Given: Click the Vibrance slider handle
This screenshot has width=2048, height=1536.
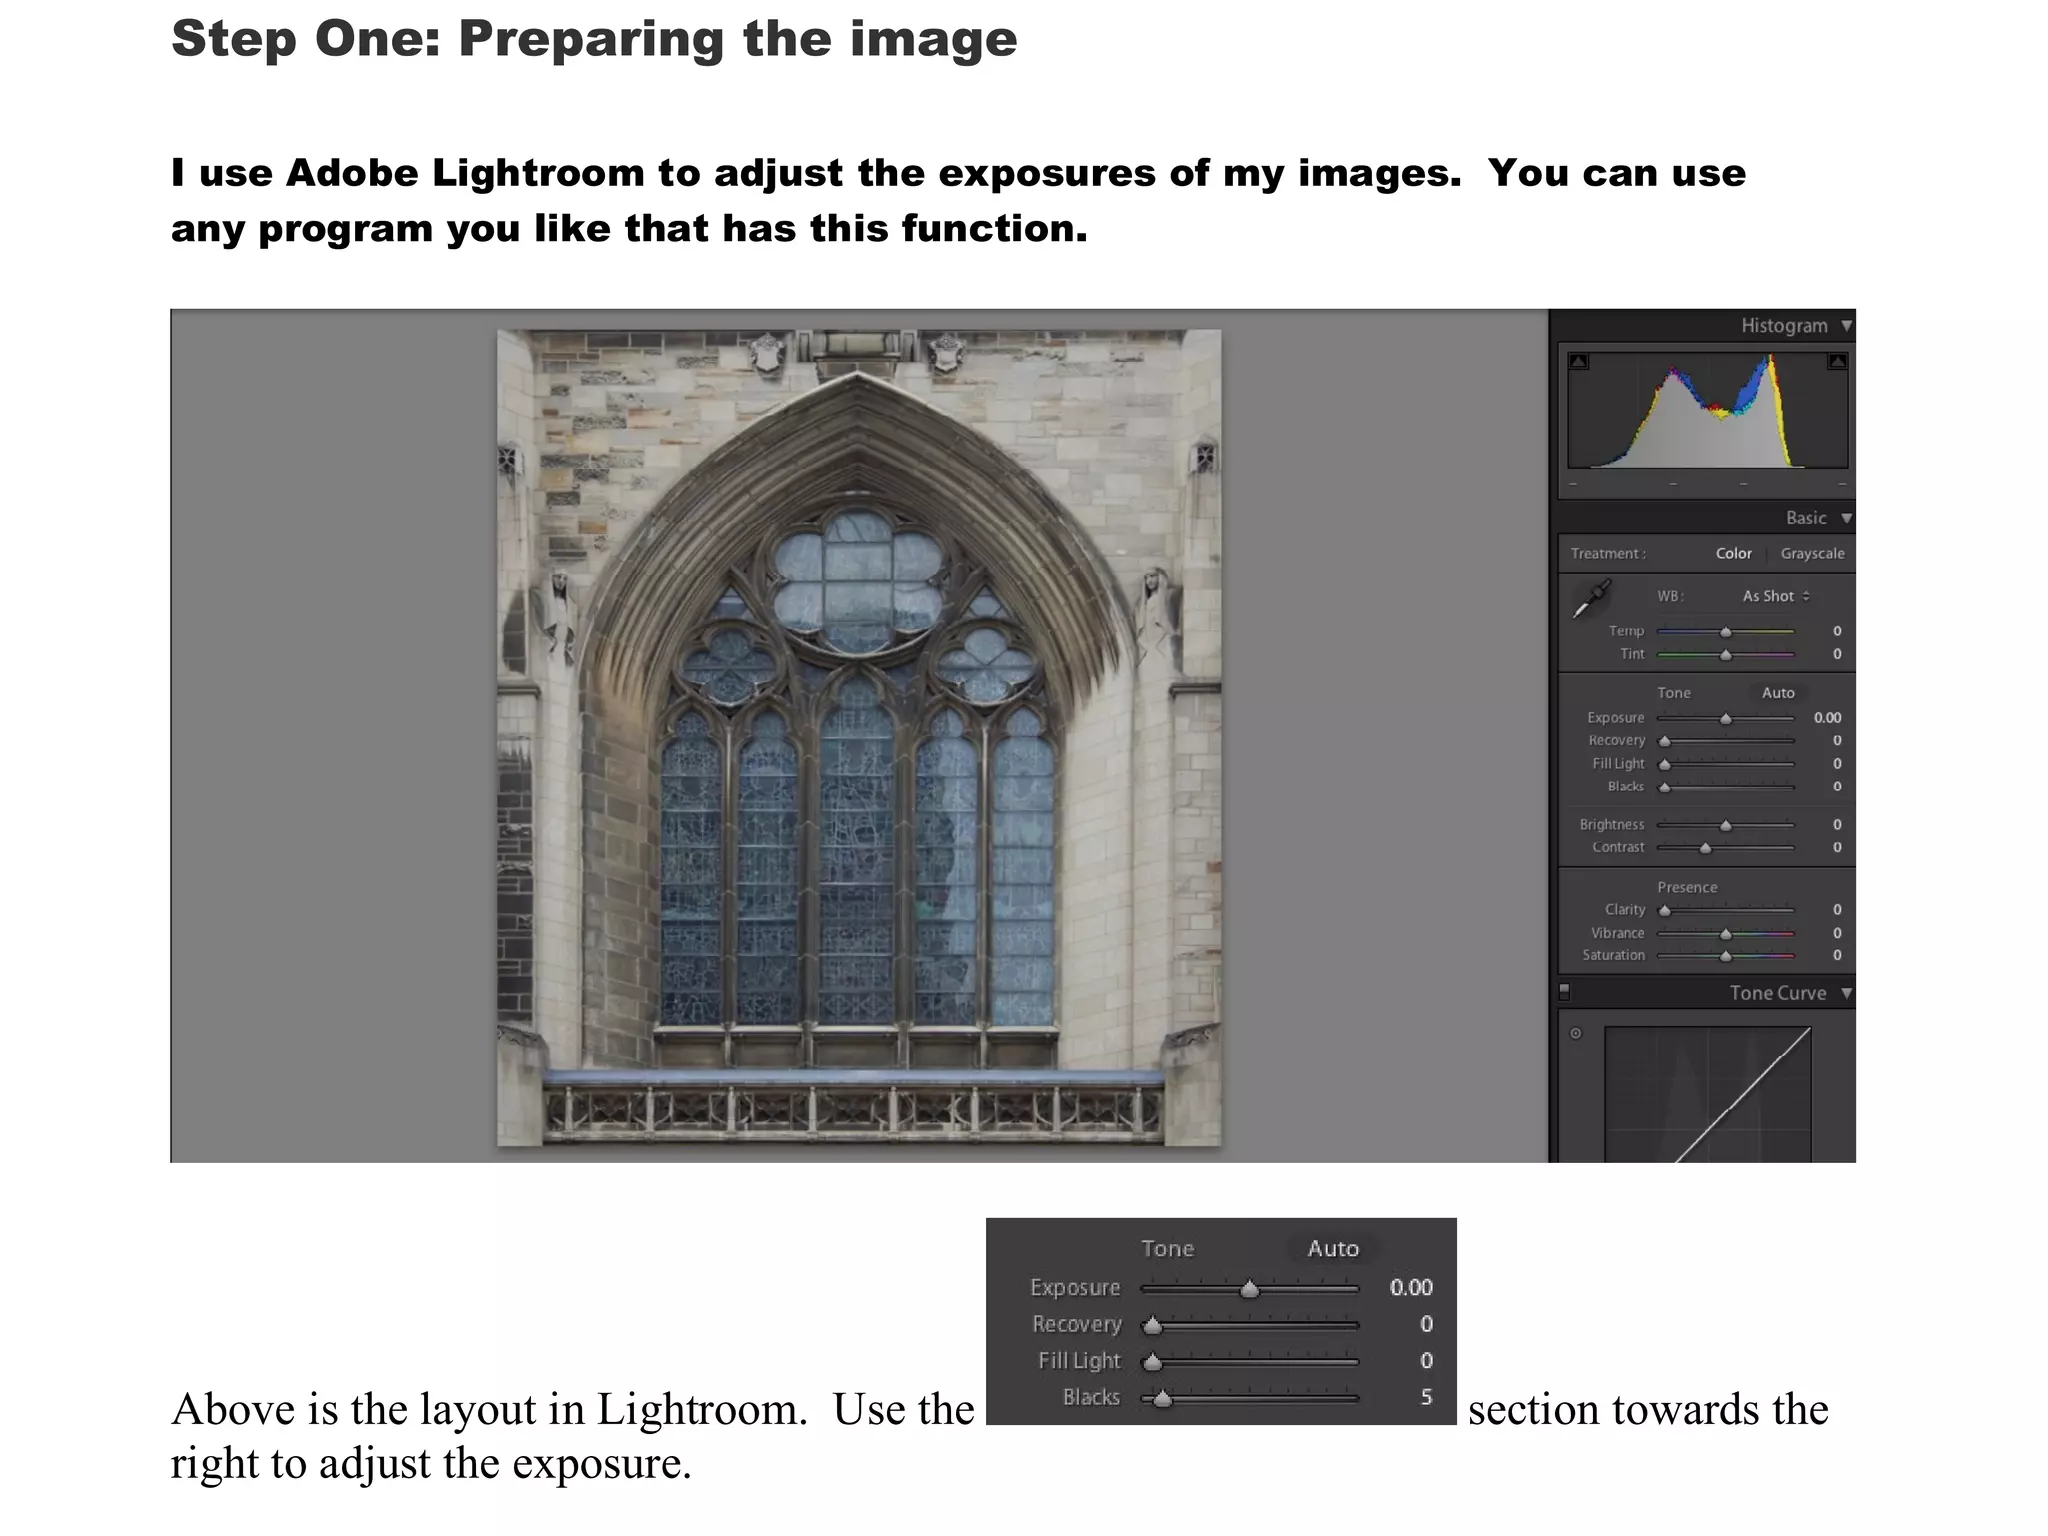Looking at the screenshot, I should pos(1725,934).
